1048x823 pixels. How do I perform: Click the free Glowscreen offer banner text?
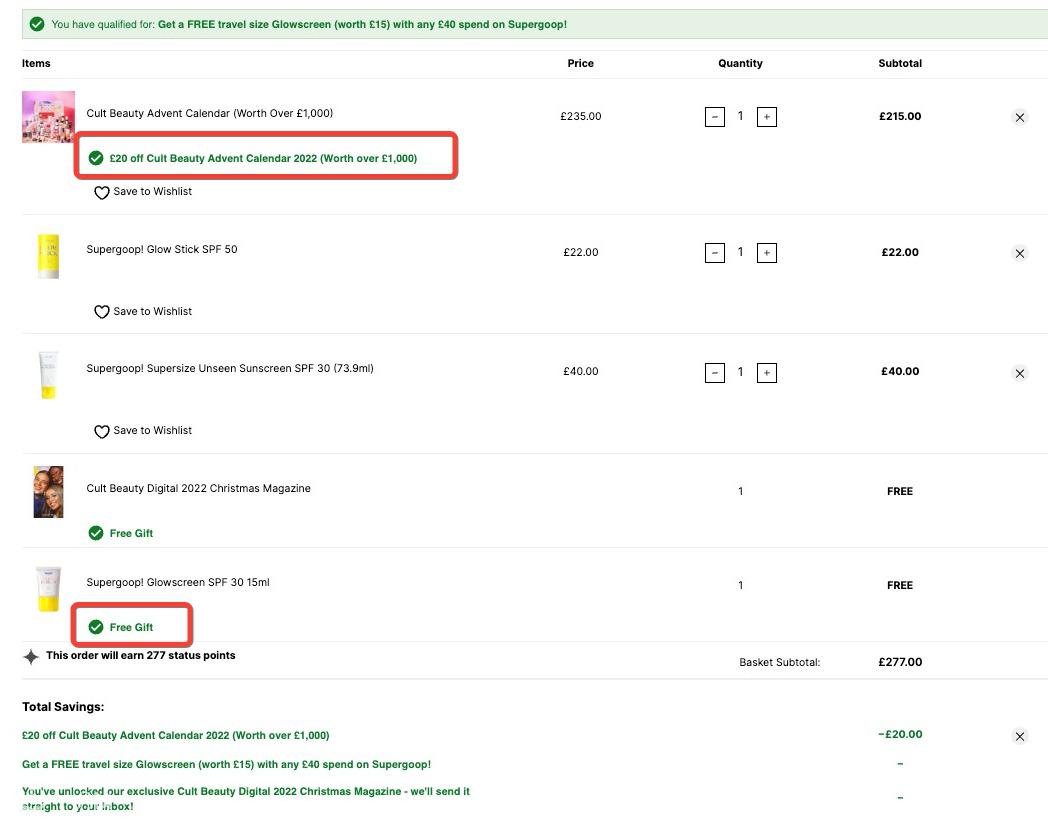tap(362, 24)
